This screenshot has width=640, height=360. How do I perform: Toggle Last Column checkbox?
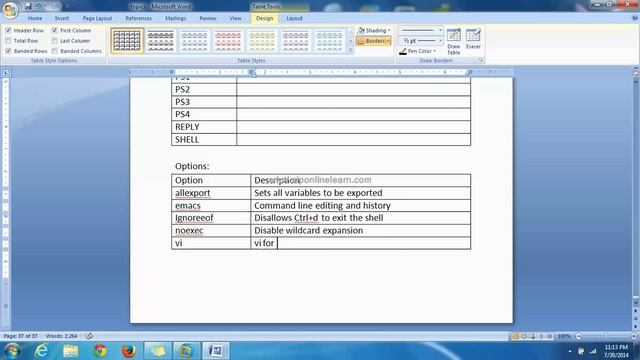[x=55, y=41]
